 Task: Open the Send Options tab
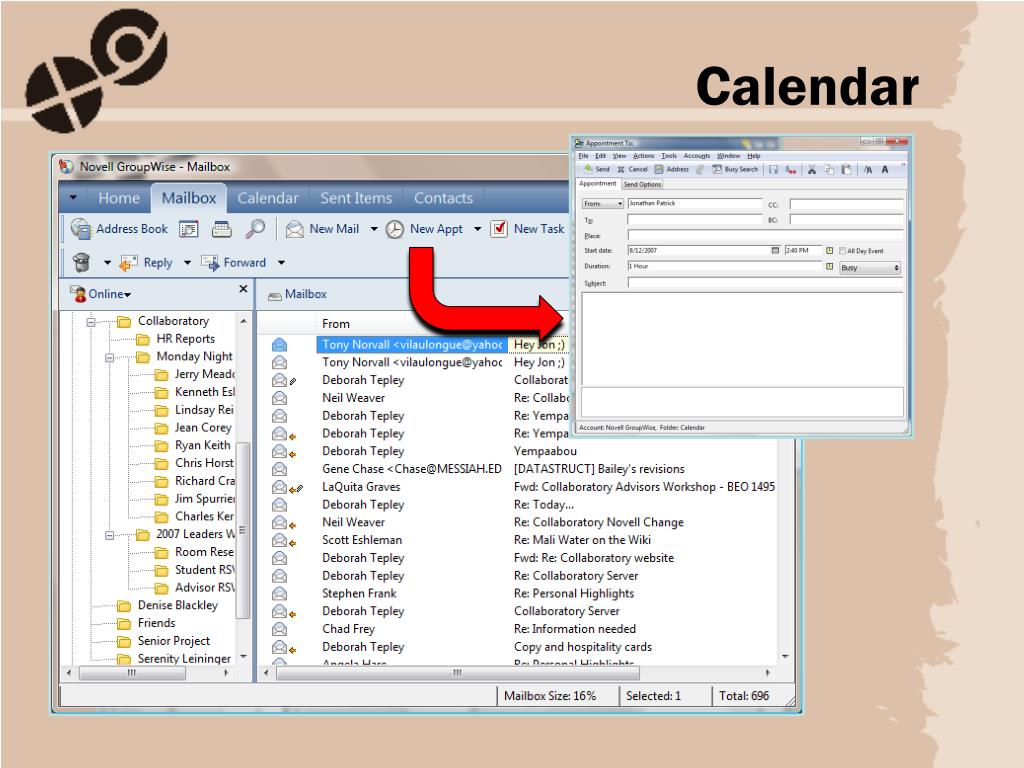[x=643, y=184]
